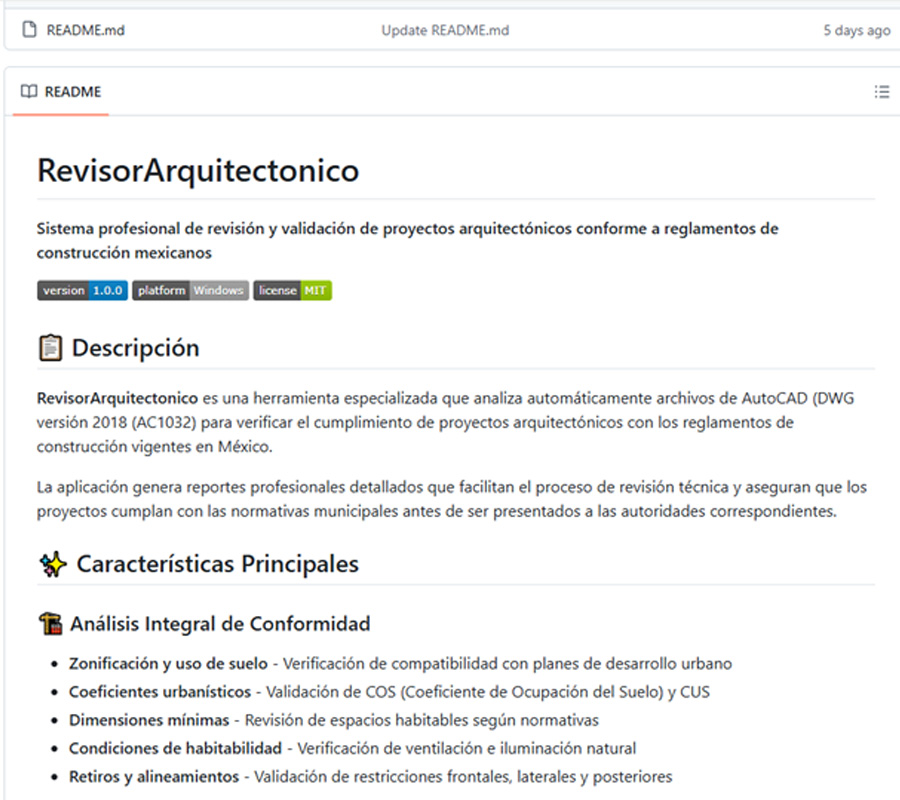Click the Descripción heading

coord(135,348)
